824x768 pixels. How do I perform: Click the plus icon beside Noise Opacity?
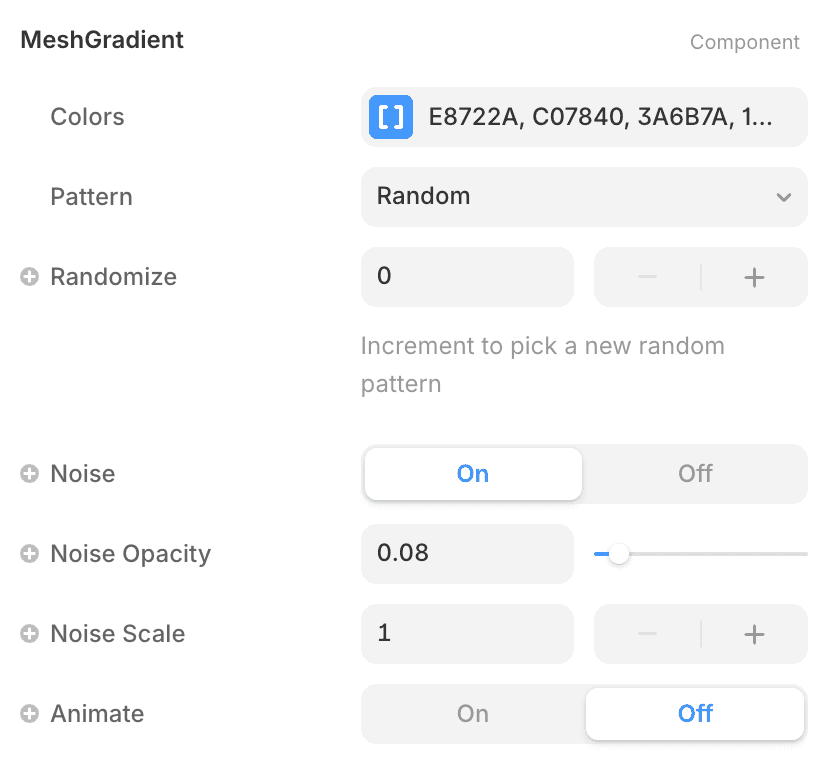point(29,554)
